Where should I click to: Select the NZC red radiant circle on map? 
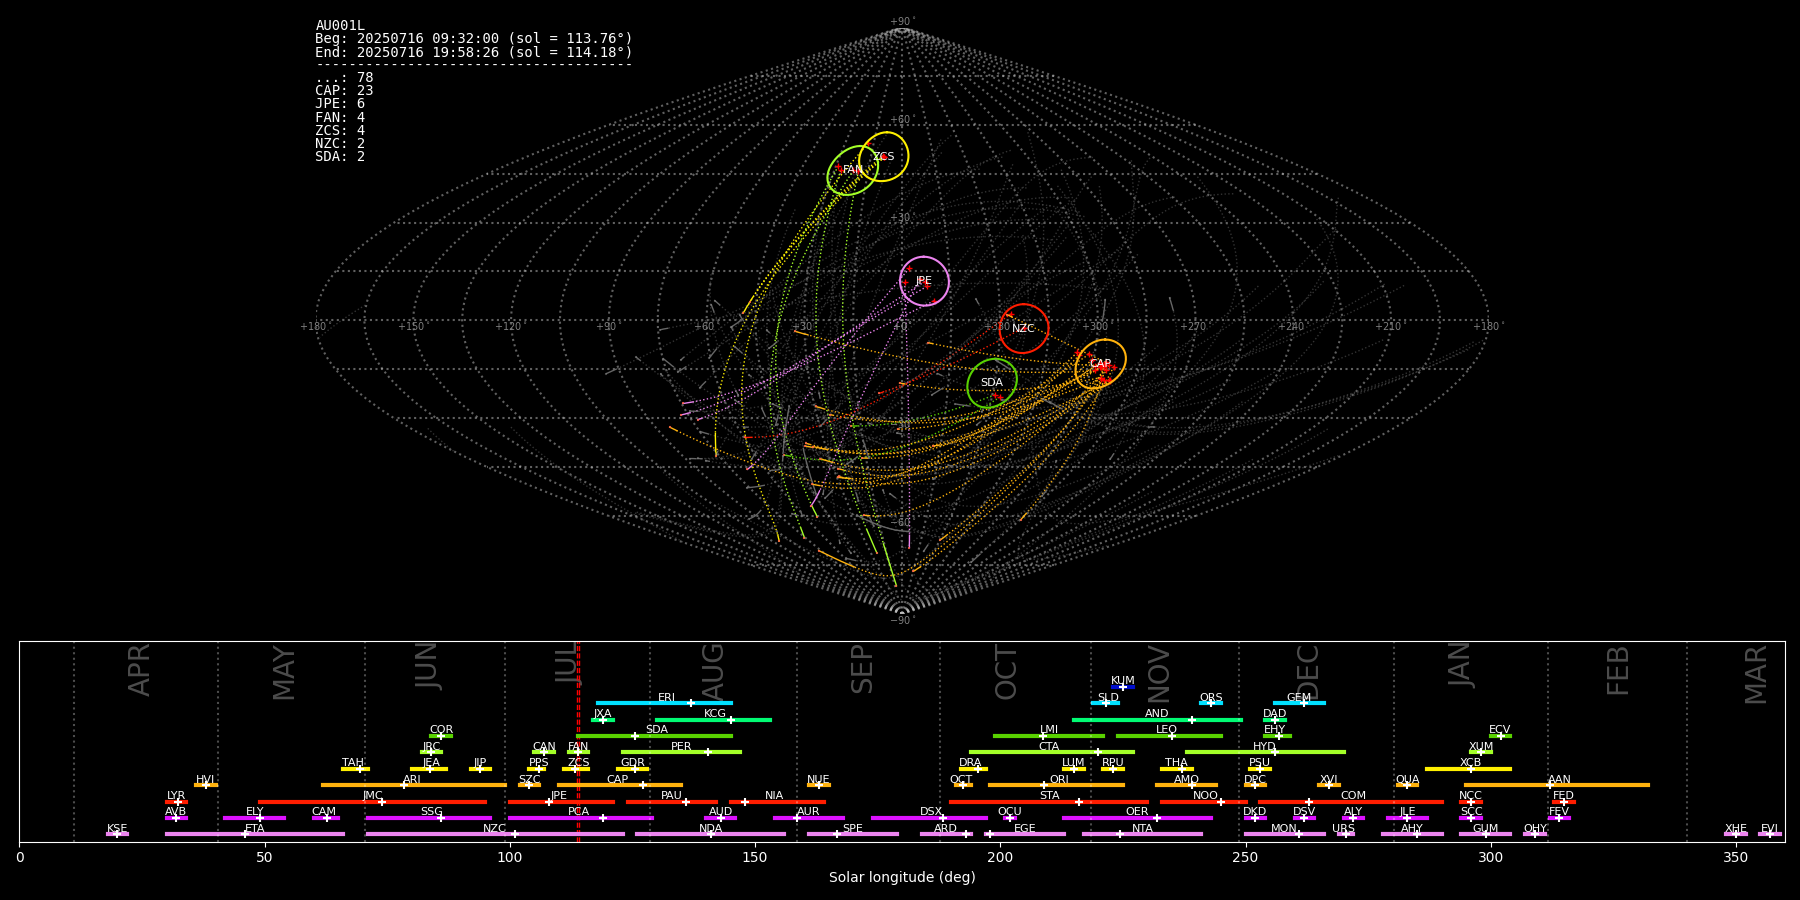click(1023, 328)
